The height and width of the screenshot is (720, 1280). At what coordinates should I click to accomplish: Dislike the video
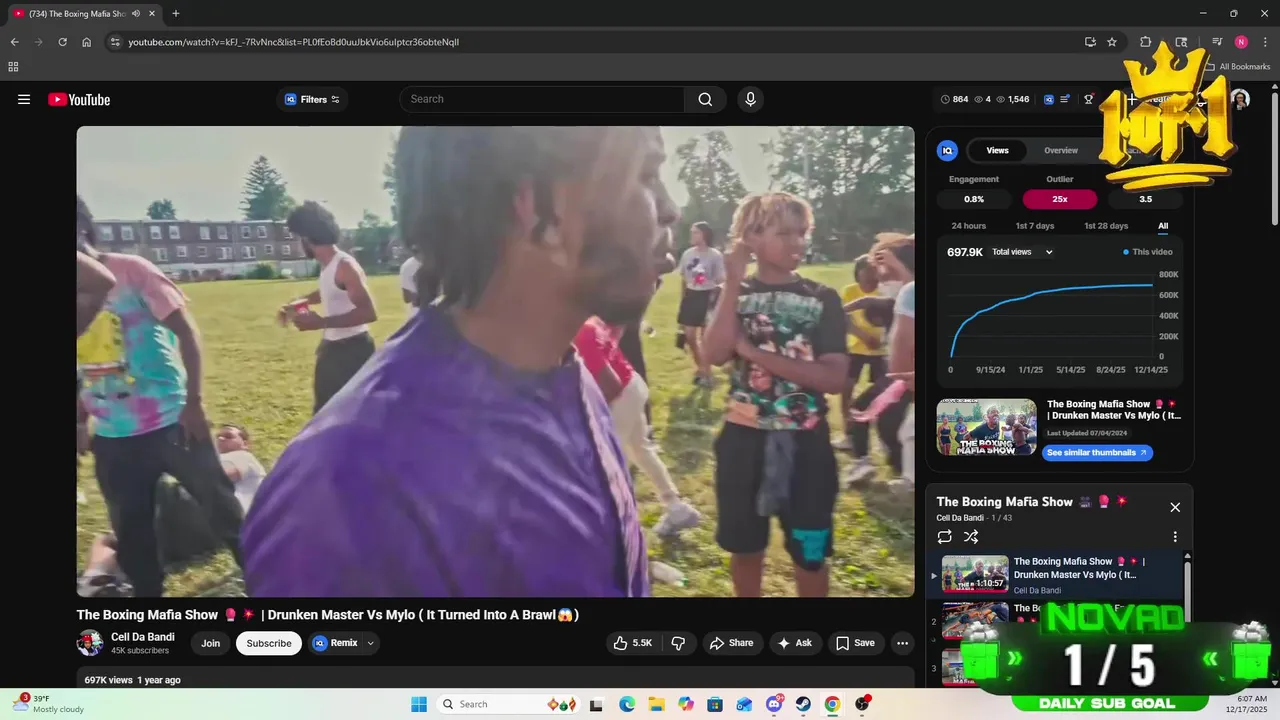(x=678, y=643)
